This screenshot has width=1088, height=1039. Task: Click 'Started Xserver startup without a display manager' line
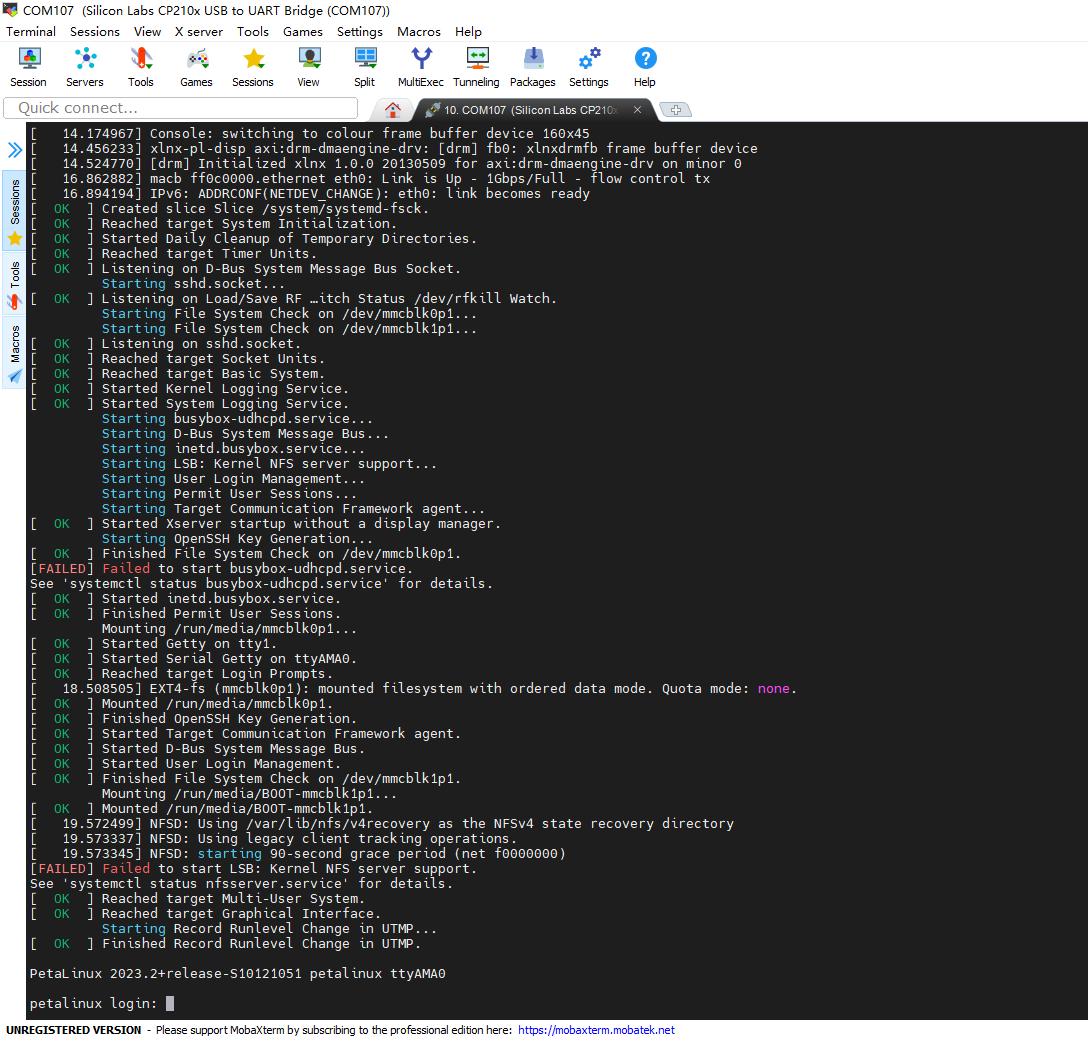coord(301,523)
